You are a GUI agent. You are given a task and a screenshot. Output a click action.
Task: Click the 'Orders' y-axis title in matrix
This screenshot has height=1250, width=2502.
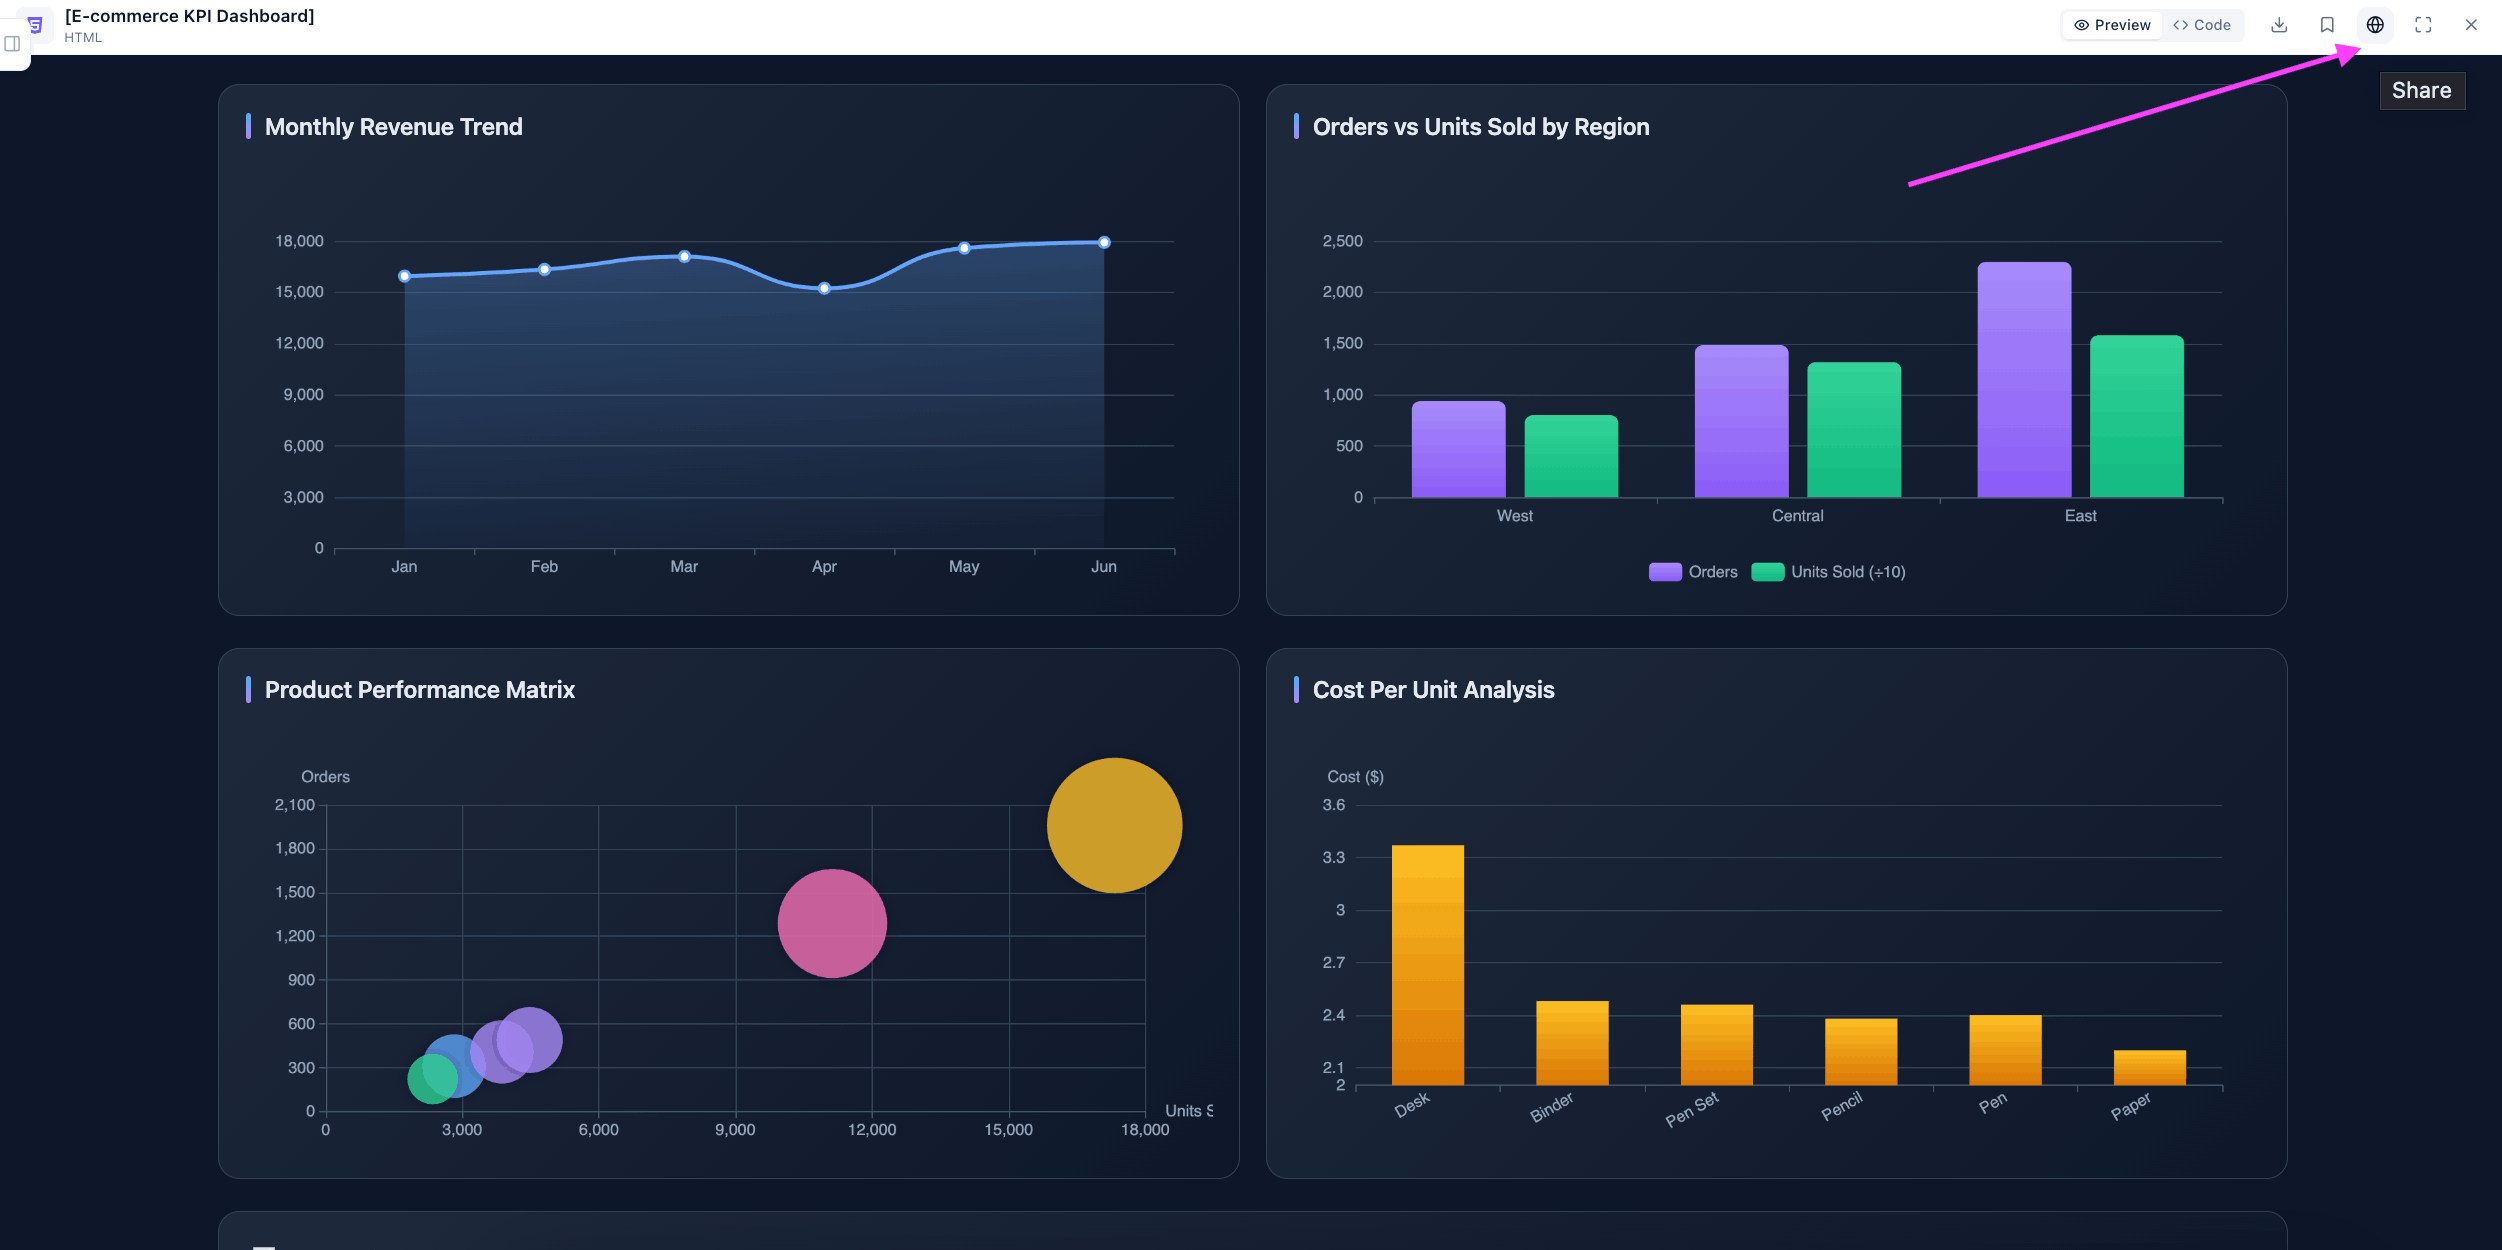tap(325, 777)
